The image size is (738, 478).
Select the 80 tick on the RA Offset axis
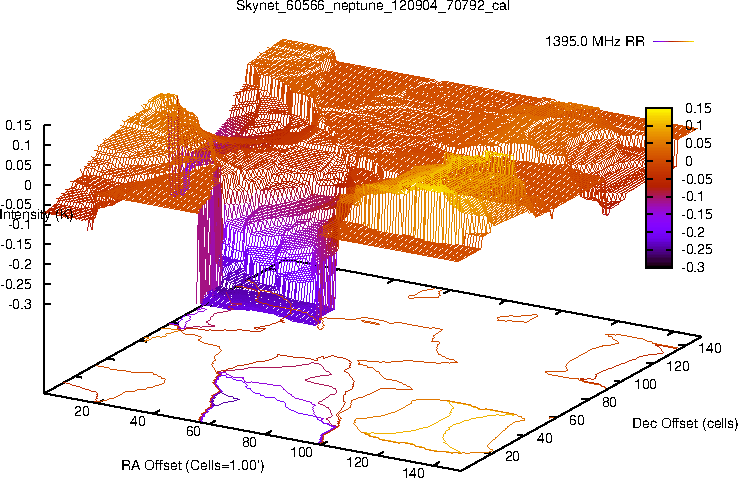[249, 442]
